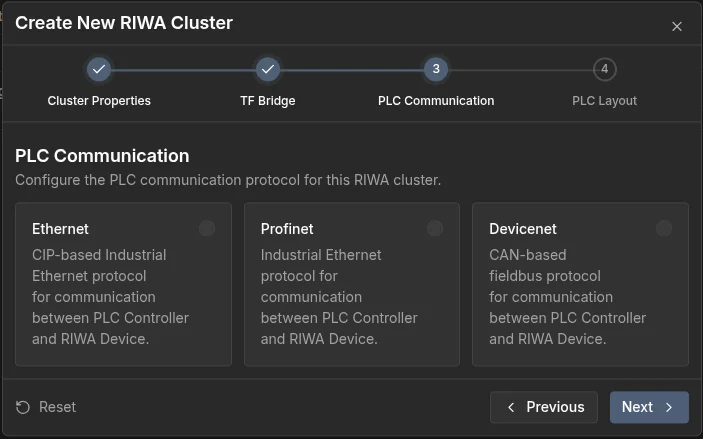Viewport: 703px width, 439px height.
Task: Go back with the Previous button
Action: click(544, 407)
